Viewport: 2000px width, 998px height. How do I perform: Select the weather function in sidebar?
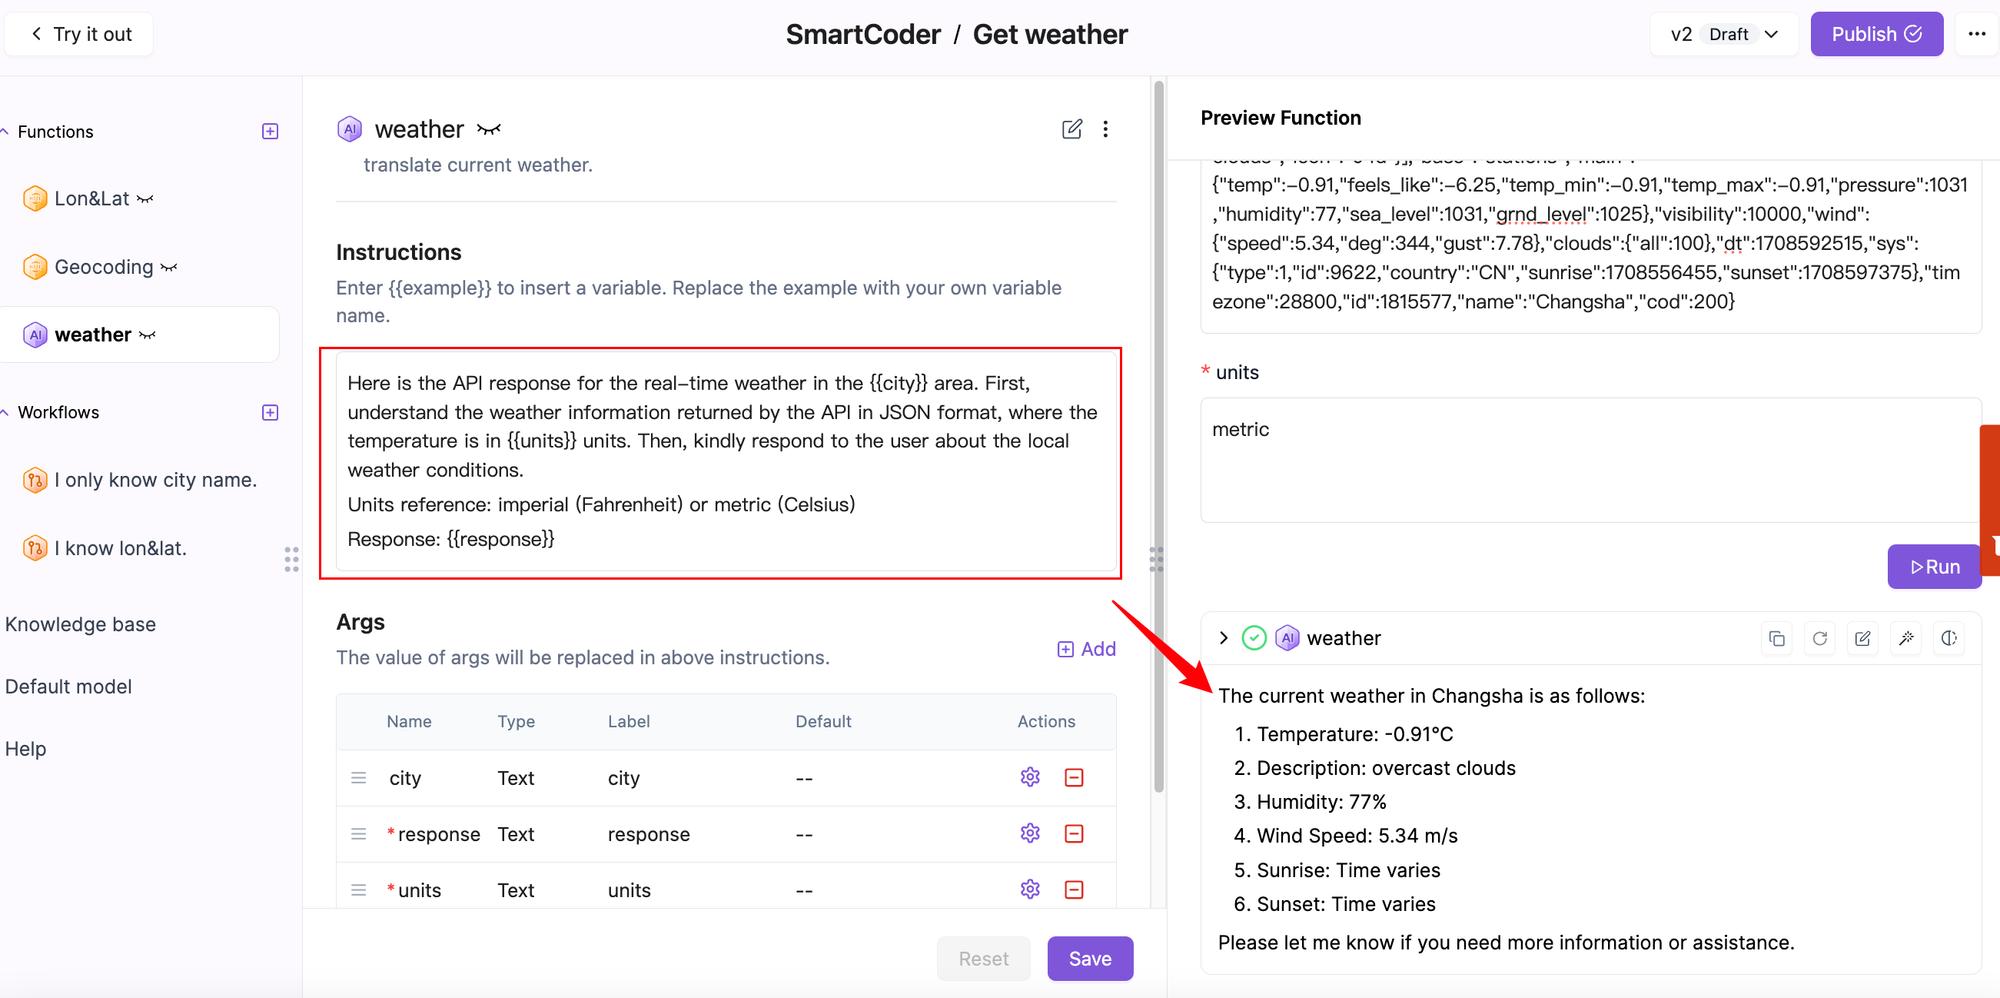[139, 335]
